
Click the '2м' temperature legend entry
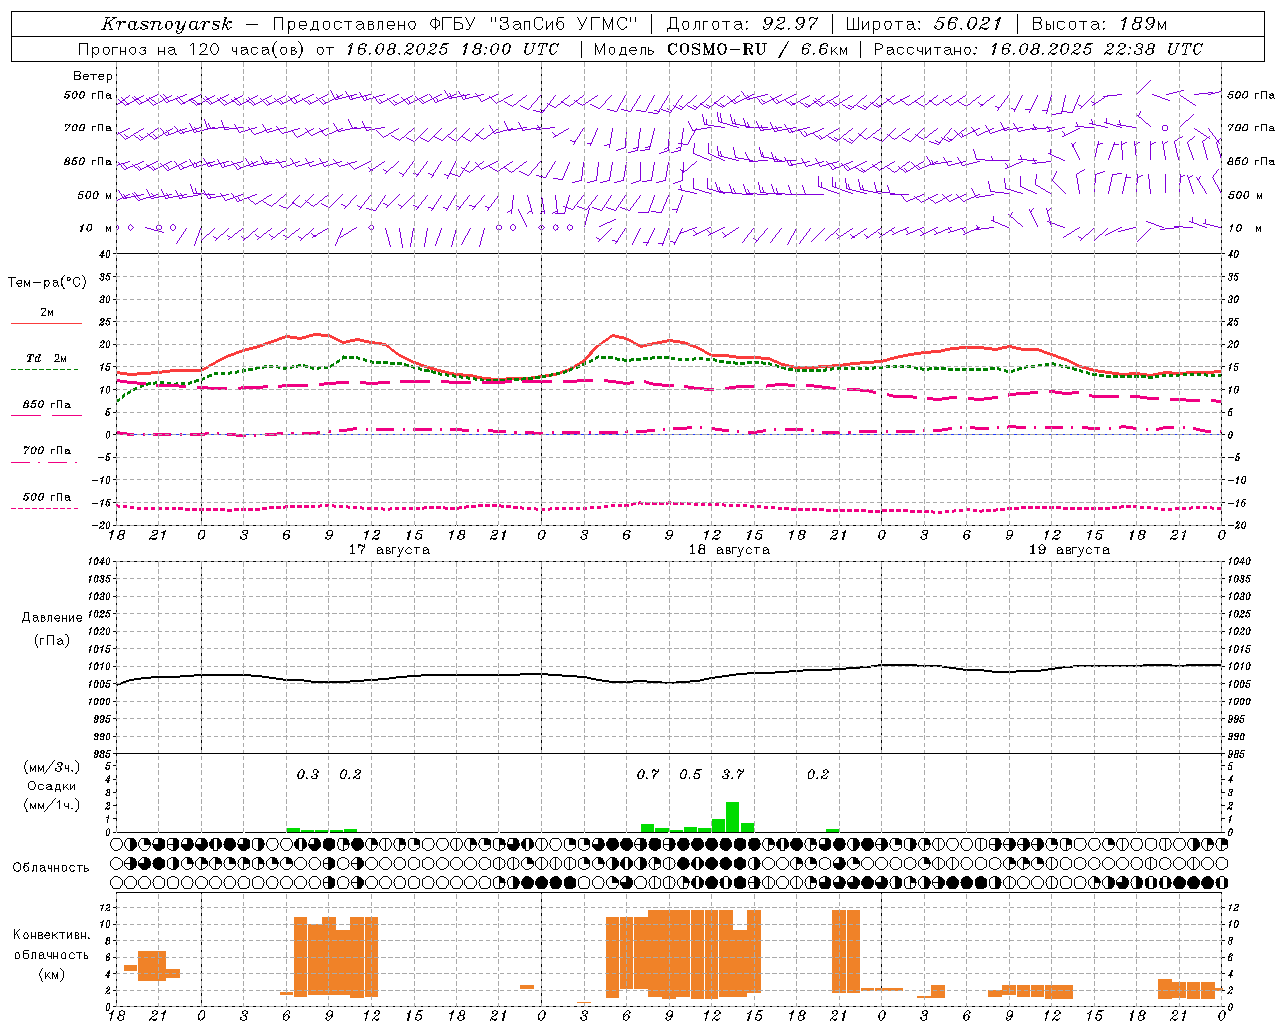tap(47, 312)
